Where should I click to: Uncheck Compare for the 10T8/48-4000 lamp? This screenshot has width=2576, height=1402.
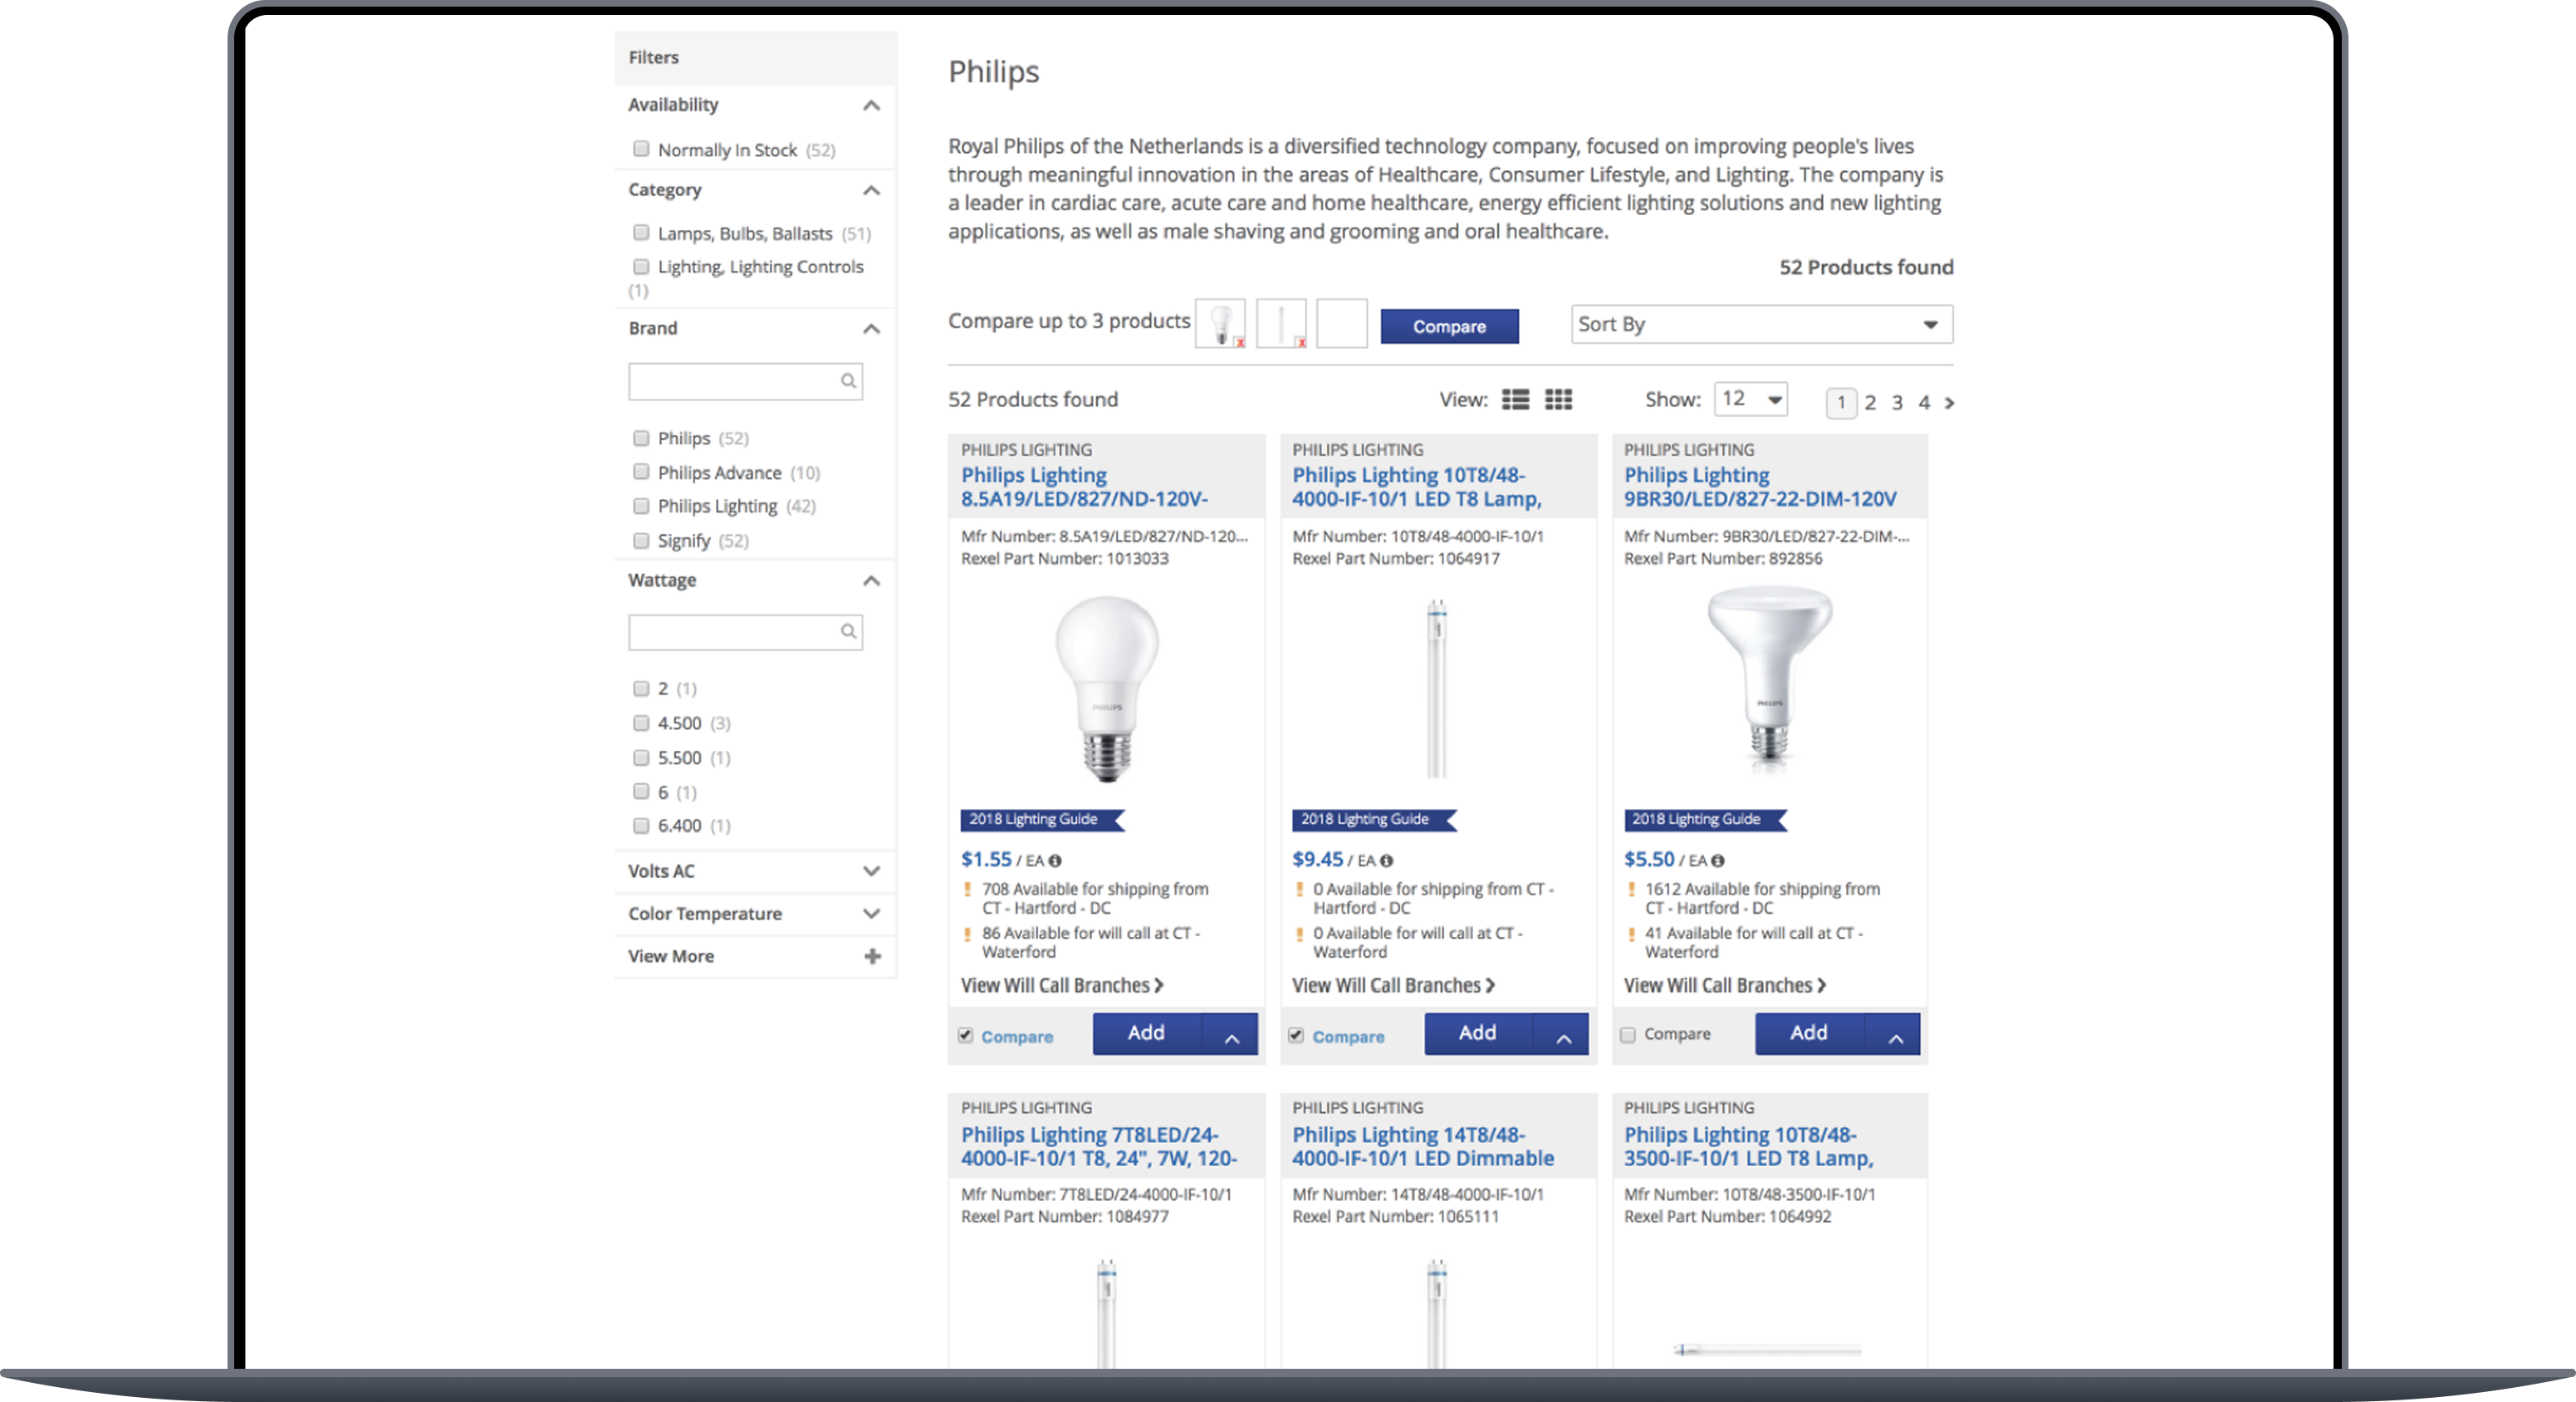[1296, 1035]
